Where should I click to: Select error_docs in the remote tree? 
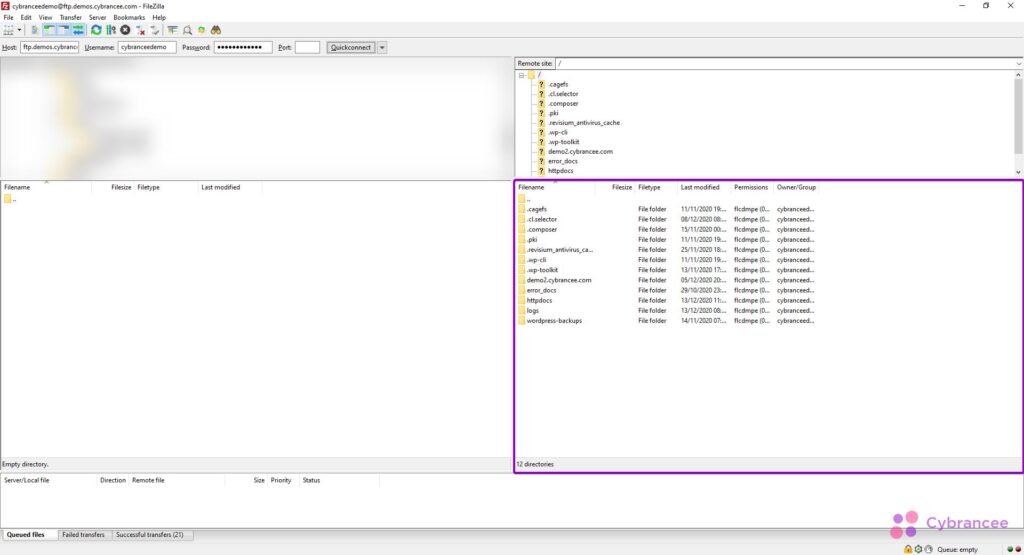(x=562, y=161)
